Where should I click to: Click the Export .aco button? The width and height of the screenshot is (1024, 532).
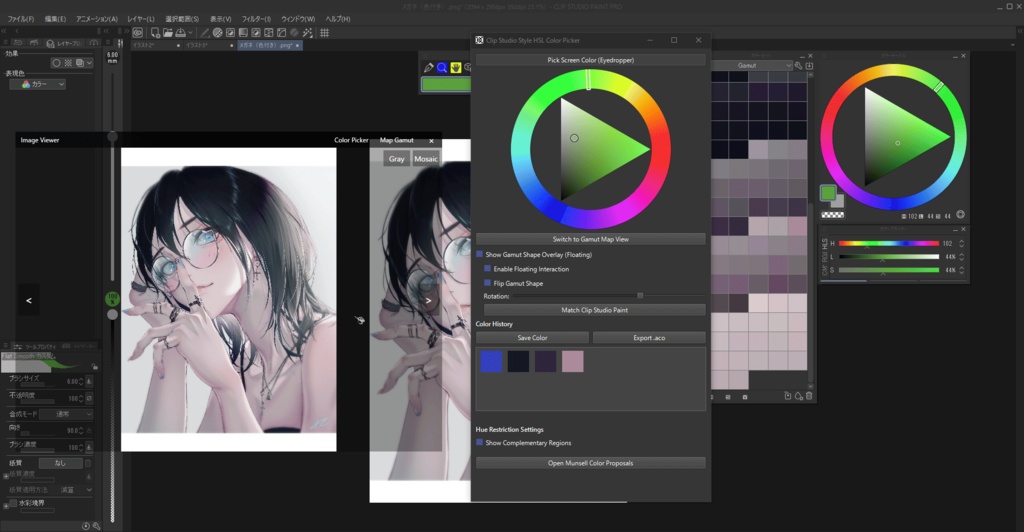(x=648, y=337)
